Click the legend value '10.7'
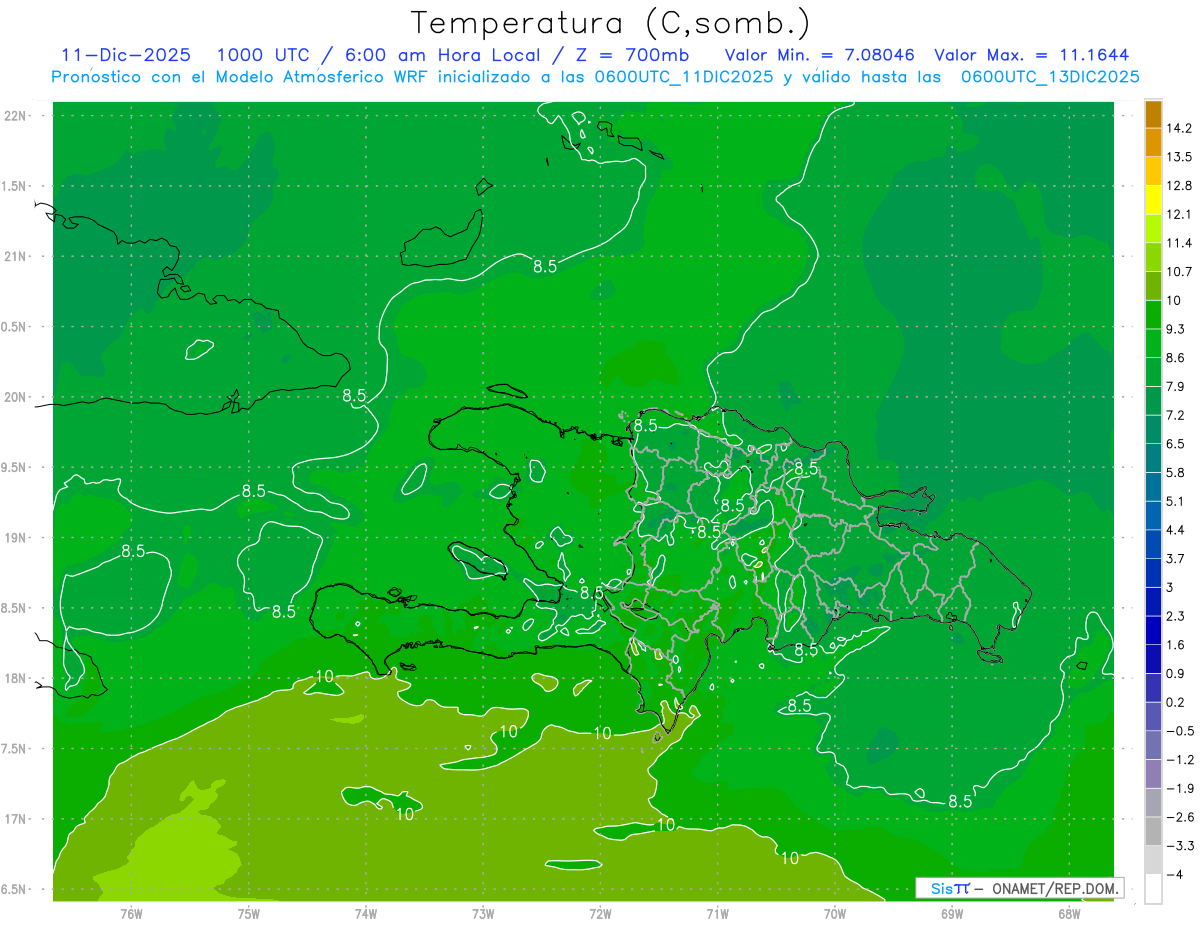 [x=1179, y=272]
